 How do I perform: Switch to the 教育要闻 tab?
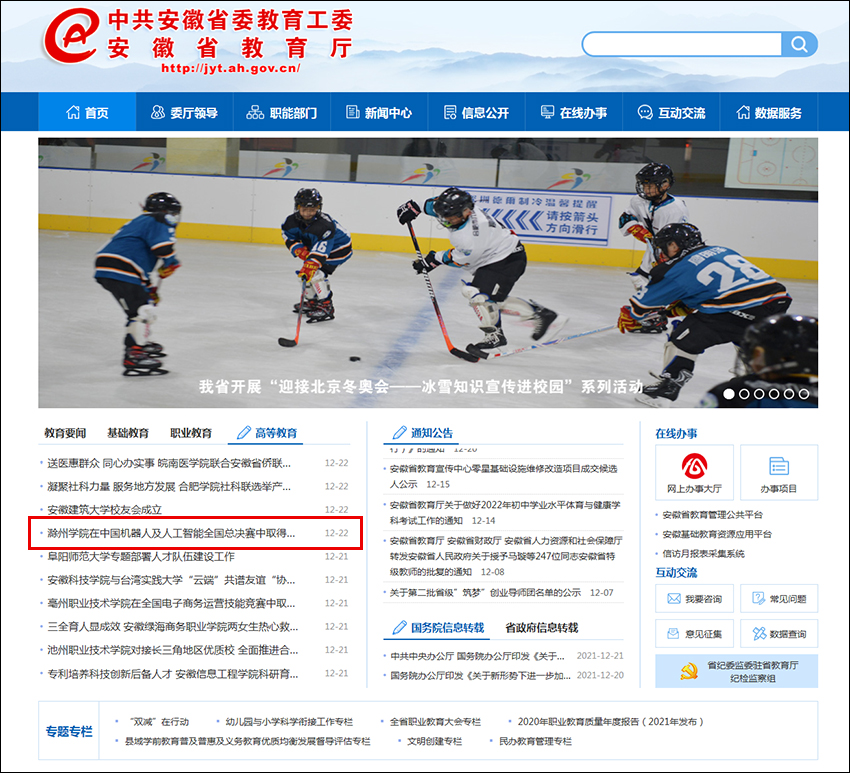(65, 433)
